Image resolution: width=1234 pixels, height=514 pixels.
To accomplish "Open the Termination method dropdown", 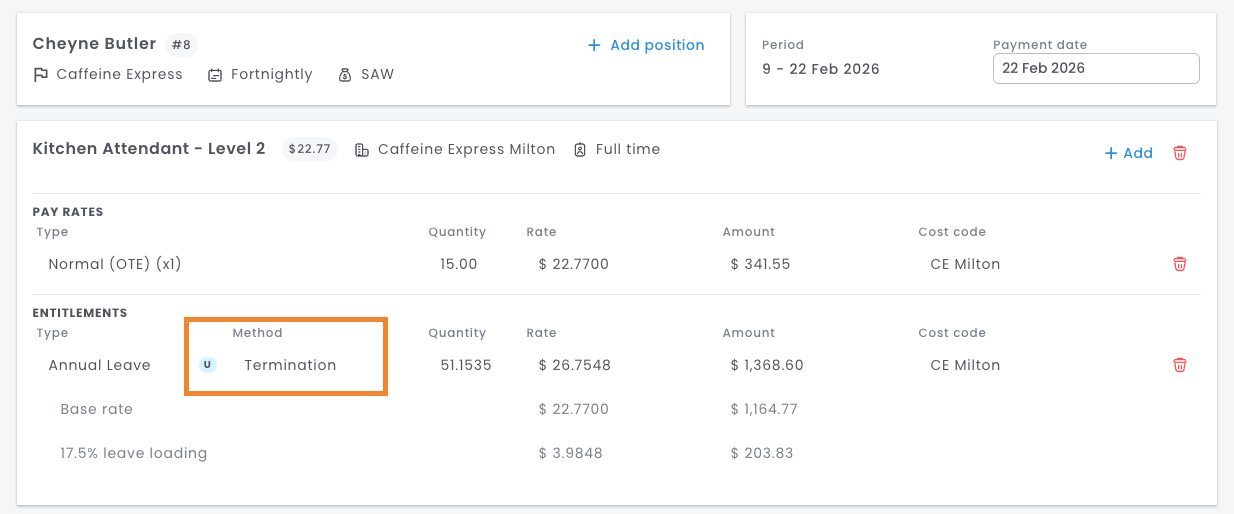I will pyautogui.click(x=290, y=365).
